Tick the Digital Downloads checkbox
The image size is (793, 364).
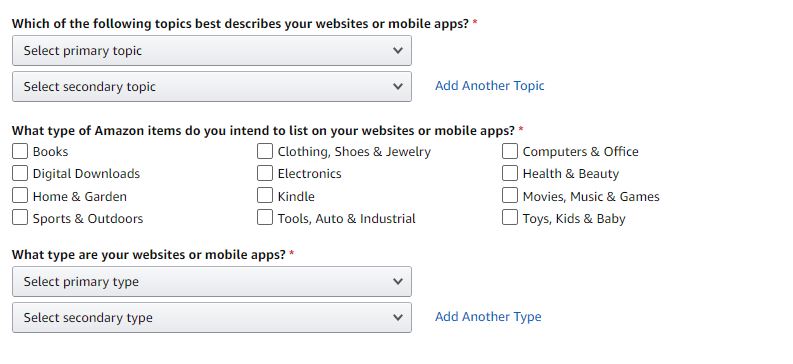pos(20,173)
